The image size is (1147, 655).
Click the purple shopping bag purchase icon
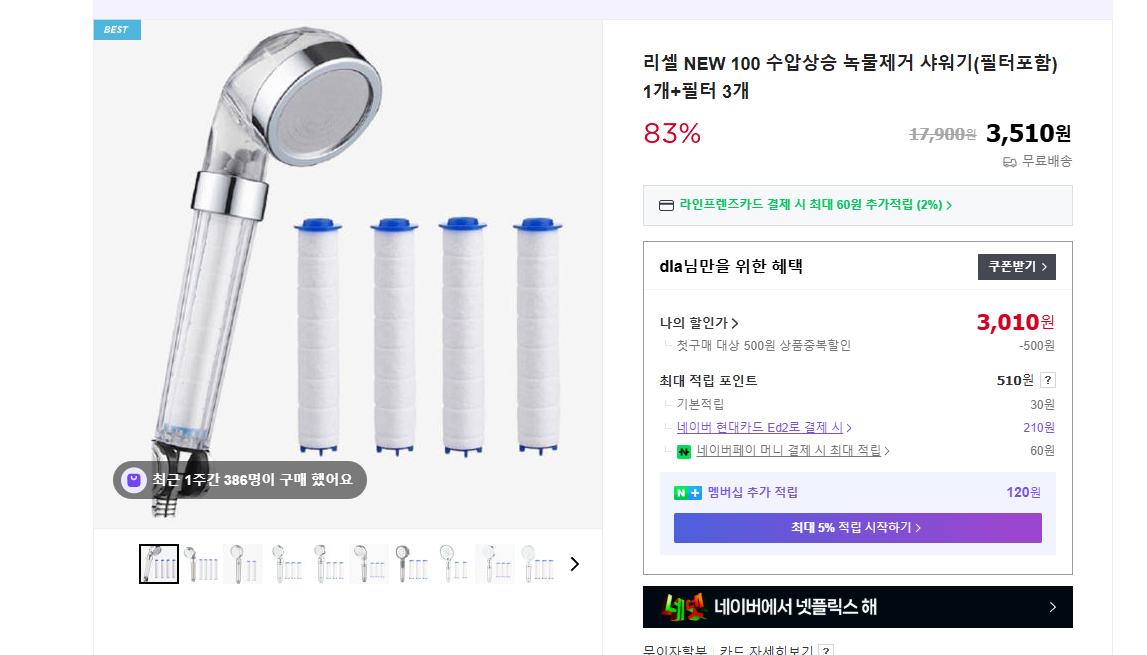pyautogui.click(x=134, y=480)
